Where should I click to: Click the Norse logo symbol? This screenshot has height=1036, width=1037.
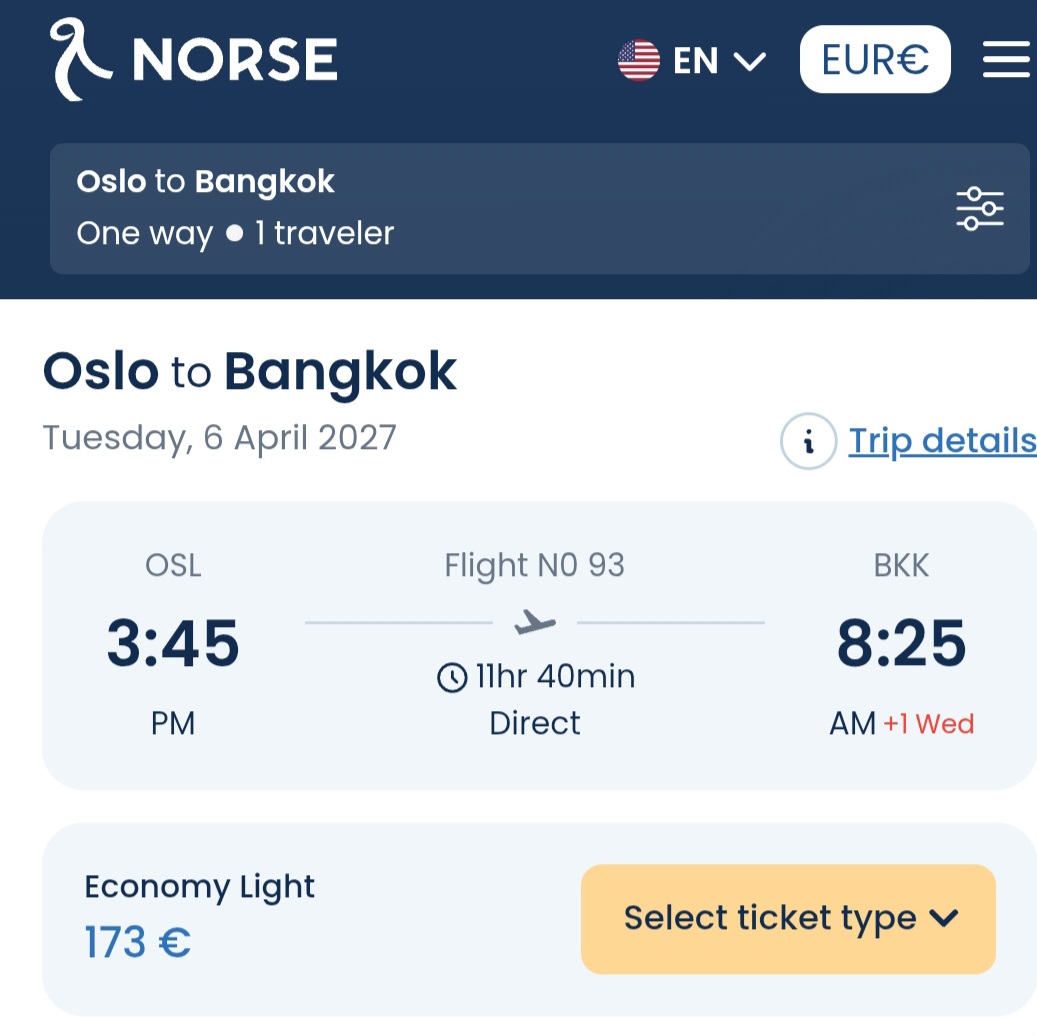click(80, 60)
